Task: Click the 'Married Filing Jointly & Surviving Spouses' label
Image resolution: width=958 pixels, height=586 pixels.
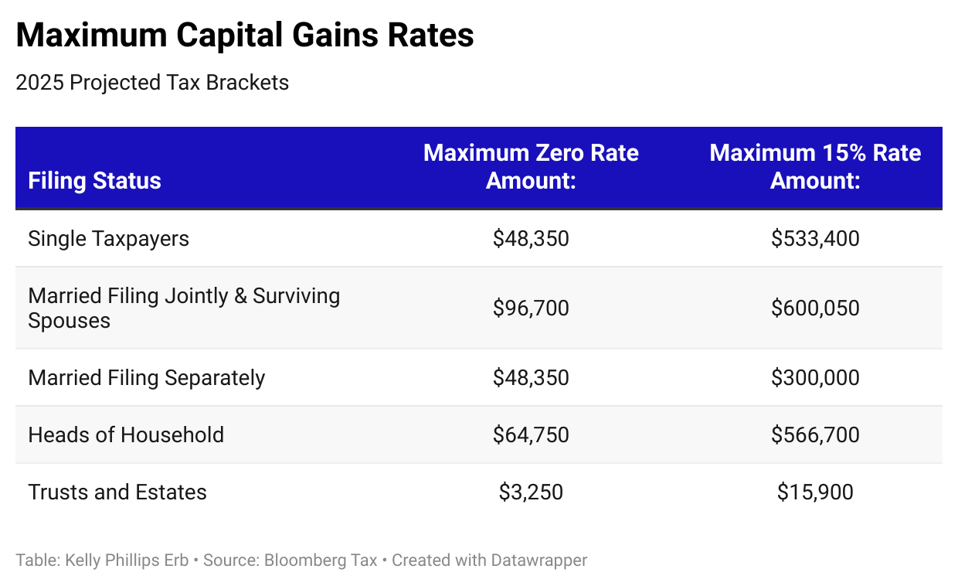Action: click(x=184, y=308)
